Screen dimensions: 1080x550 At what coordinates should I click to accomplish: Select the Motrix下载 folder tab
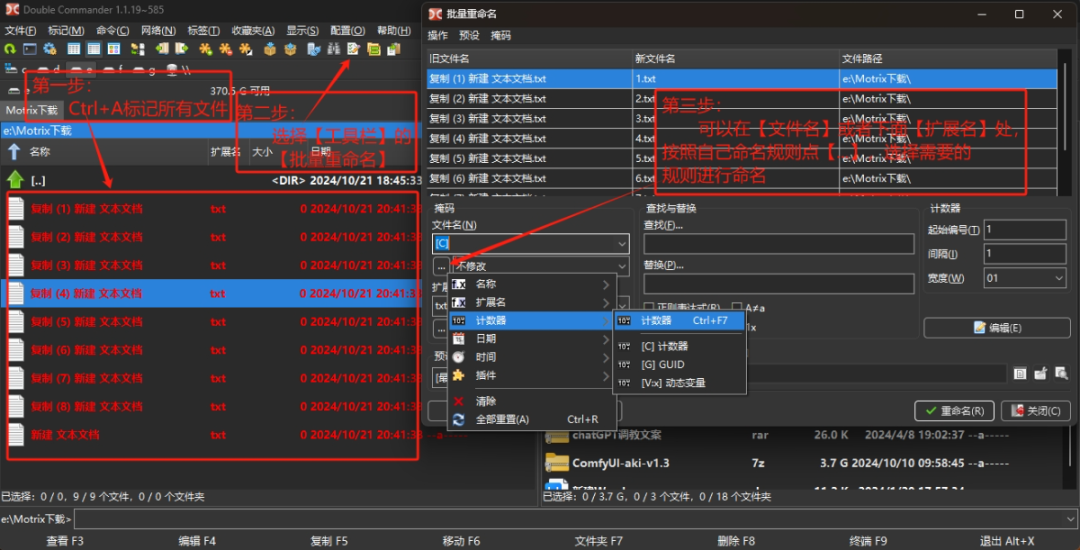[32, 110]
